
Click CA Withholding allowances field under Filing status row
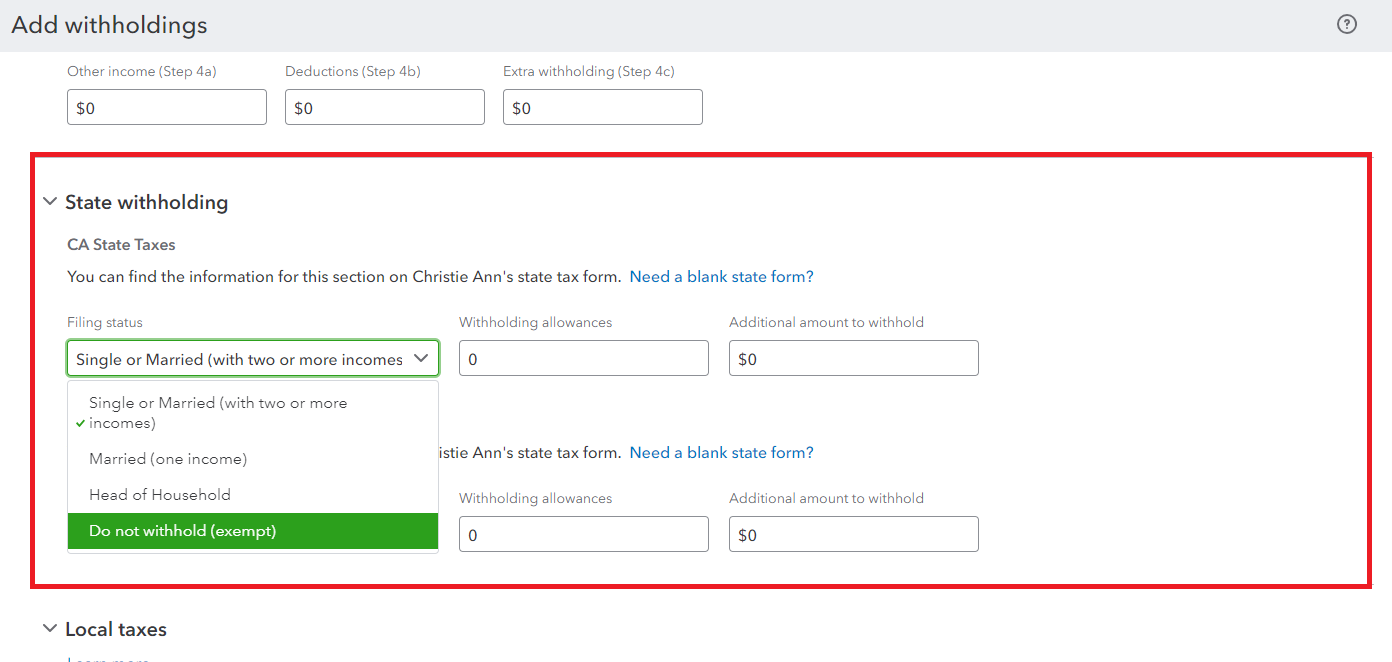[584, 359]
